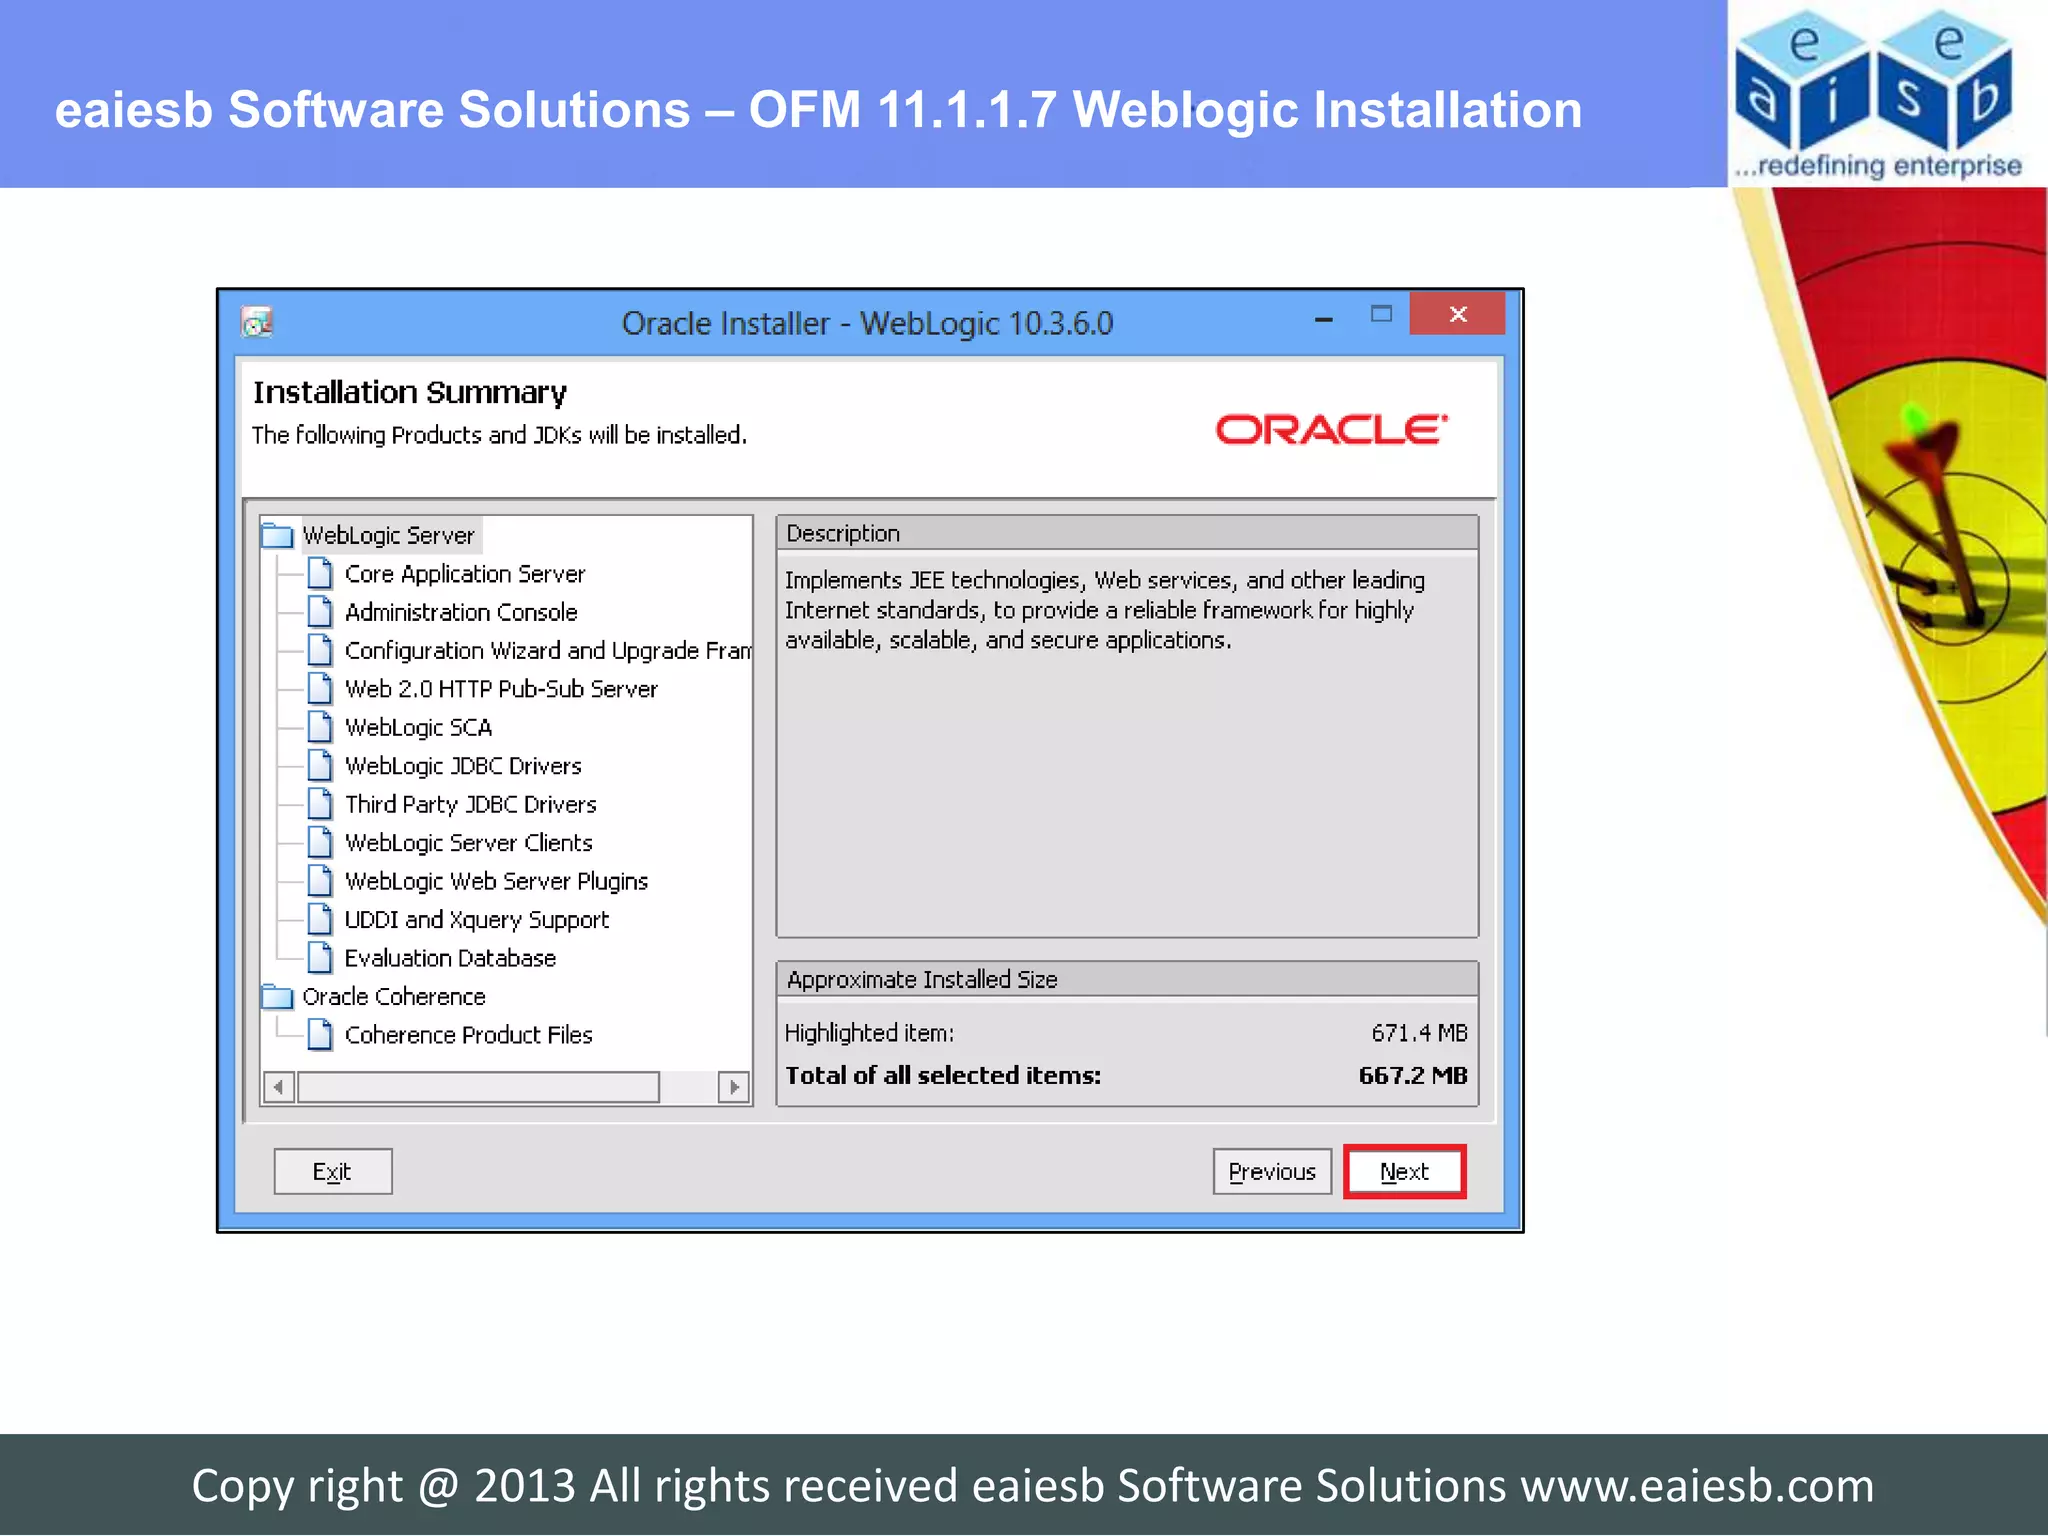Click the installer application icon in title bar

click(257, 322)
